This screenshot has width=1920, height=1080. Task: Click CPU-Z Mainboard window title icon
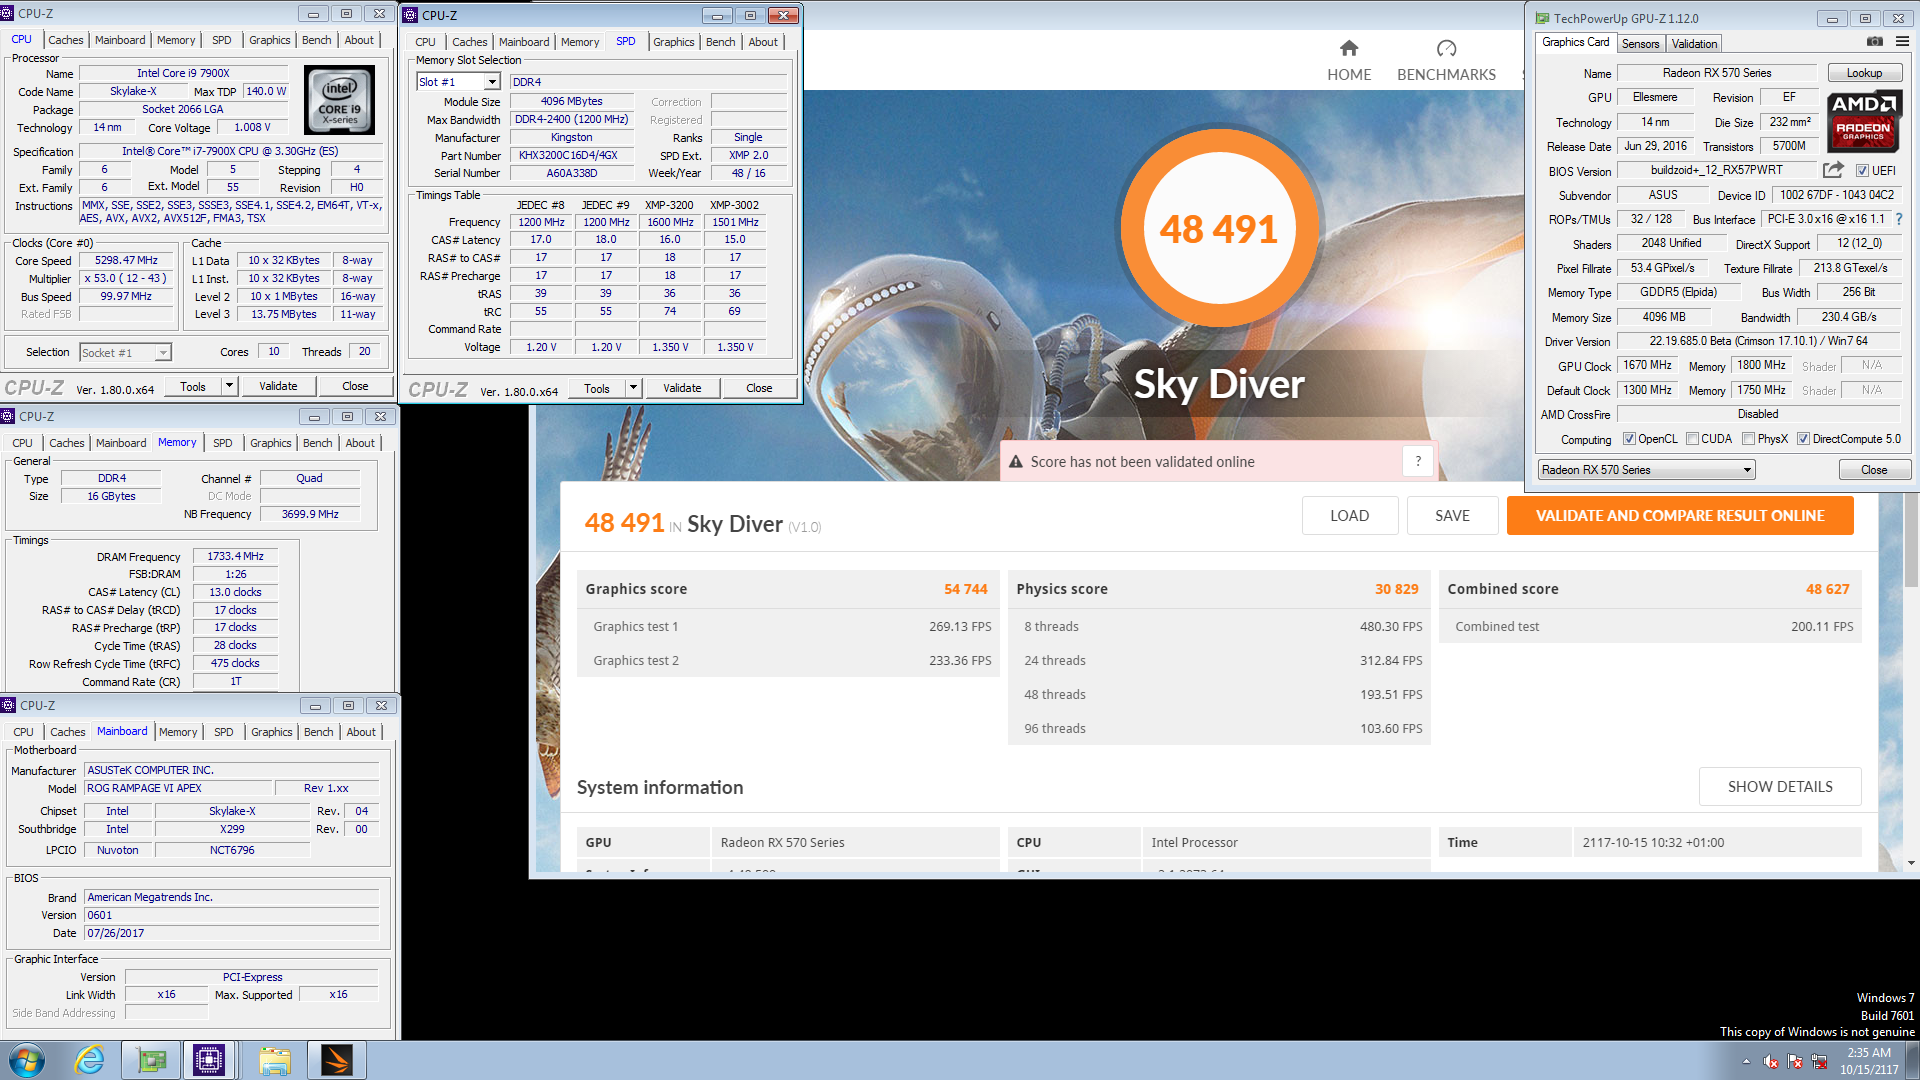(8, 705)
